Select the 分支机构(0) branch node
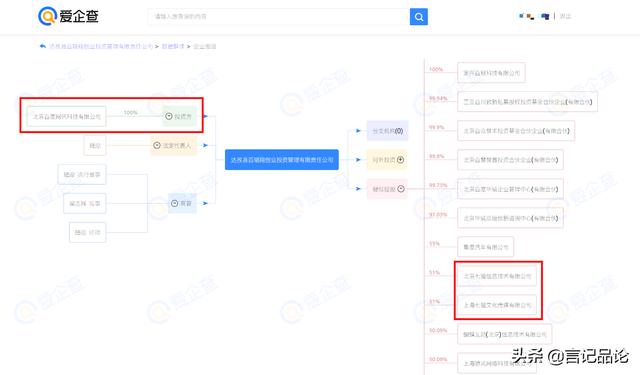The image size is (640, 375). [387, 131]
